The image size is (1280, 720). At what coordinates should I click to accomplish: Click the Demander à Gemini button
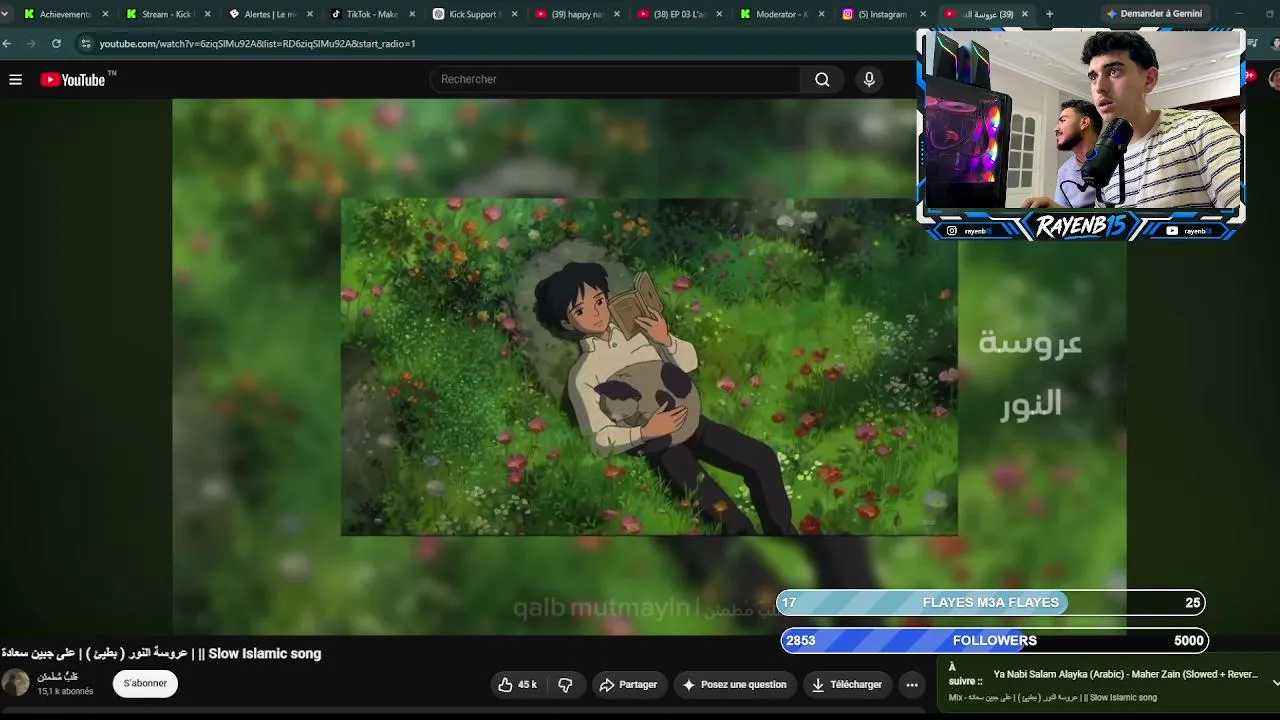click(x=1153, y=14)
